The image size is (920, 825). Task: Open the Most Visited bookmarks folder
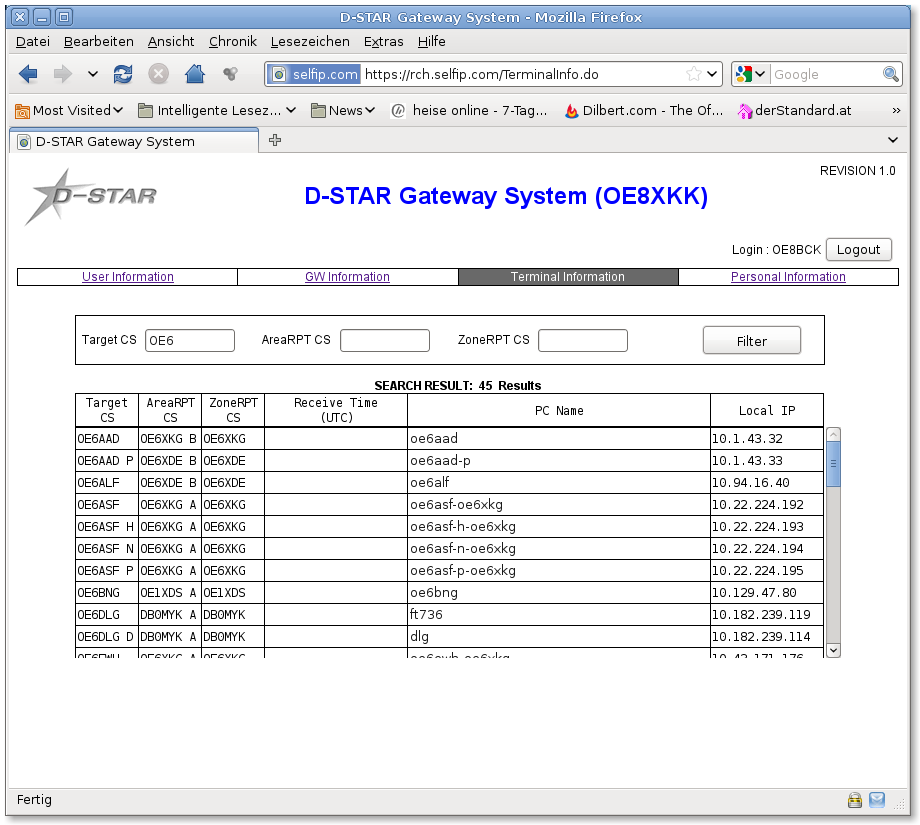tap(69, 110)
